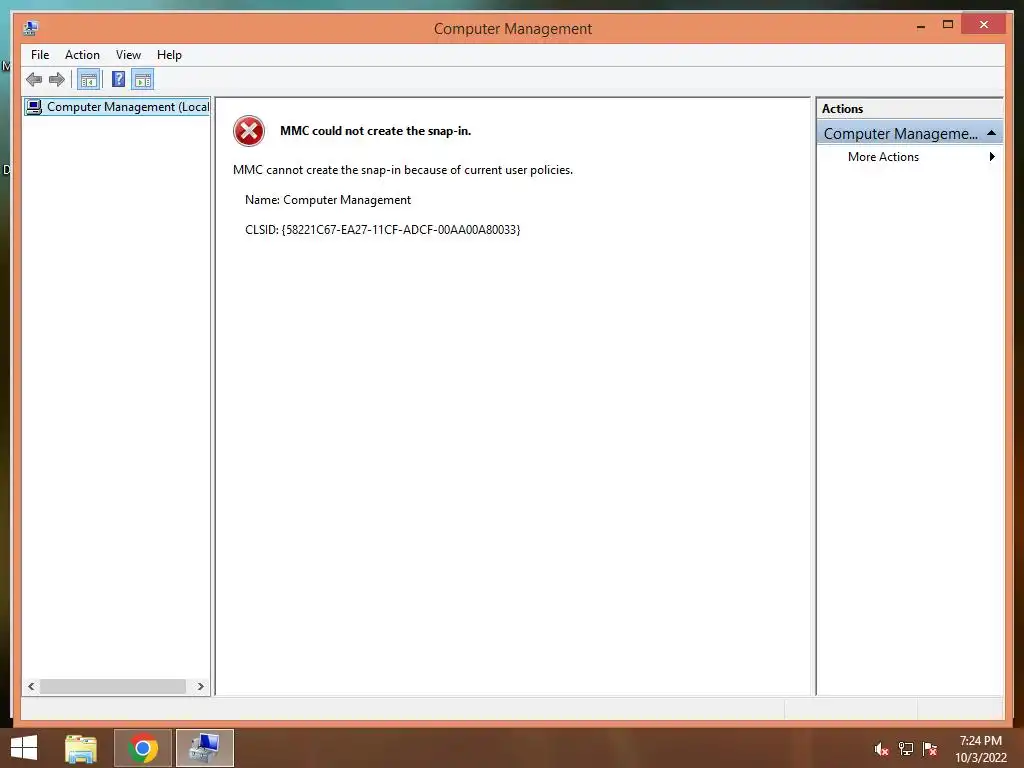Open the Windows Start button
This screenshot has height=768, width=1024.
(x=24, y=748)
